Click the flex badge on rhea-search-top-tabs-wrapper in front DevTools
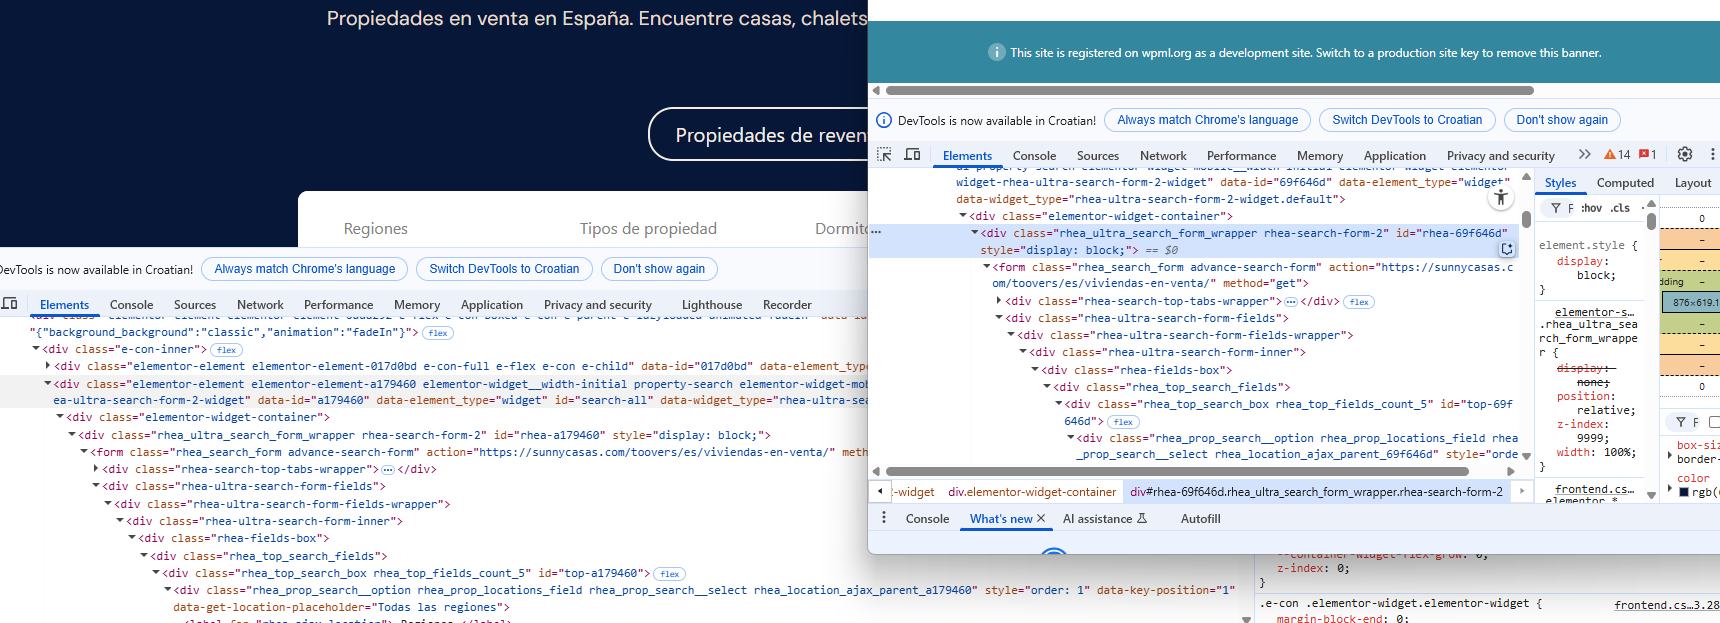Viewport: 1720px width, 623px height. pyautogui.click(x=1358, y=302)
